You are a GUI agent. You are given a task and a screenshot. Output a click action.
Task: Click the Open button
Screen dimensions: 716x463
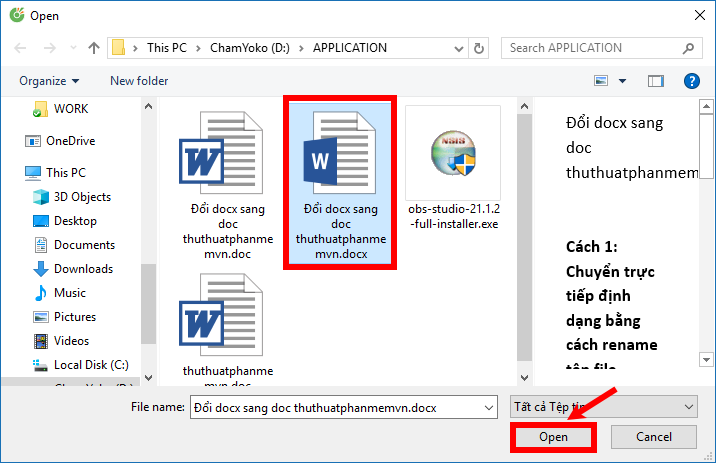coord(553,437)
